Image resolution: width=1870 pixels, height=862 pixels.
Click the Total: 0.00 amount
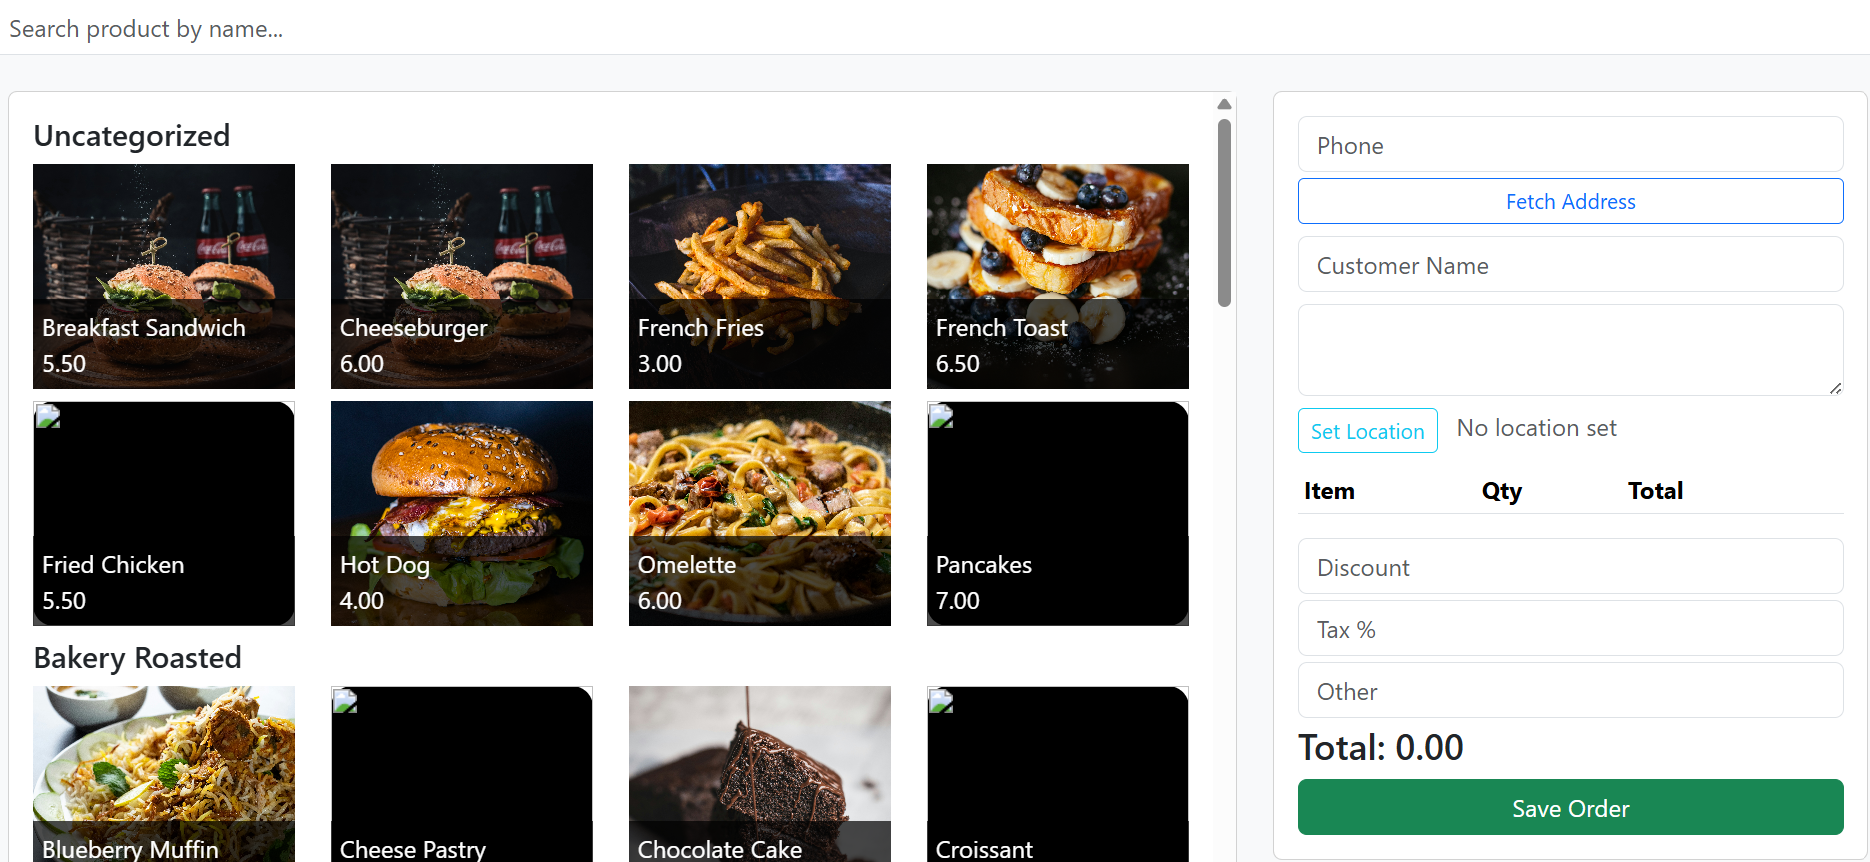click(1380, 747)
